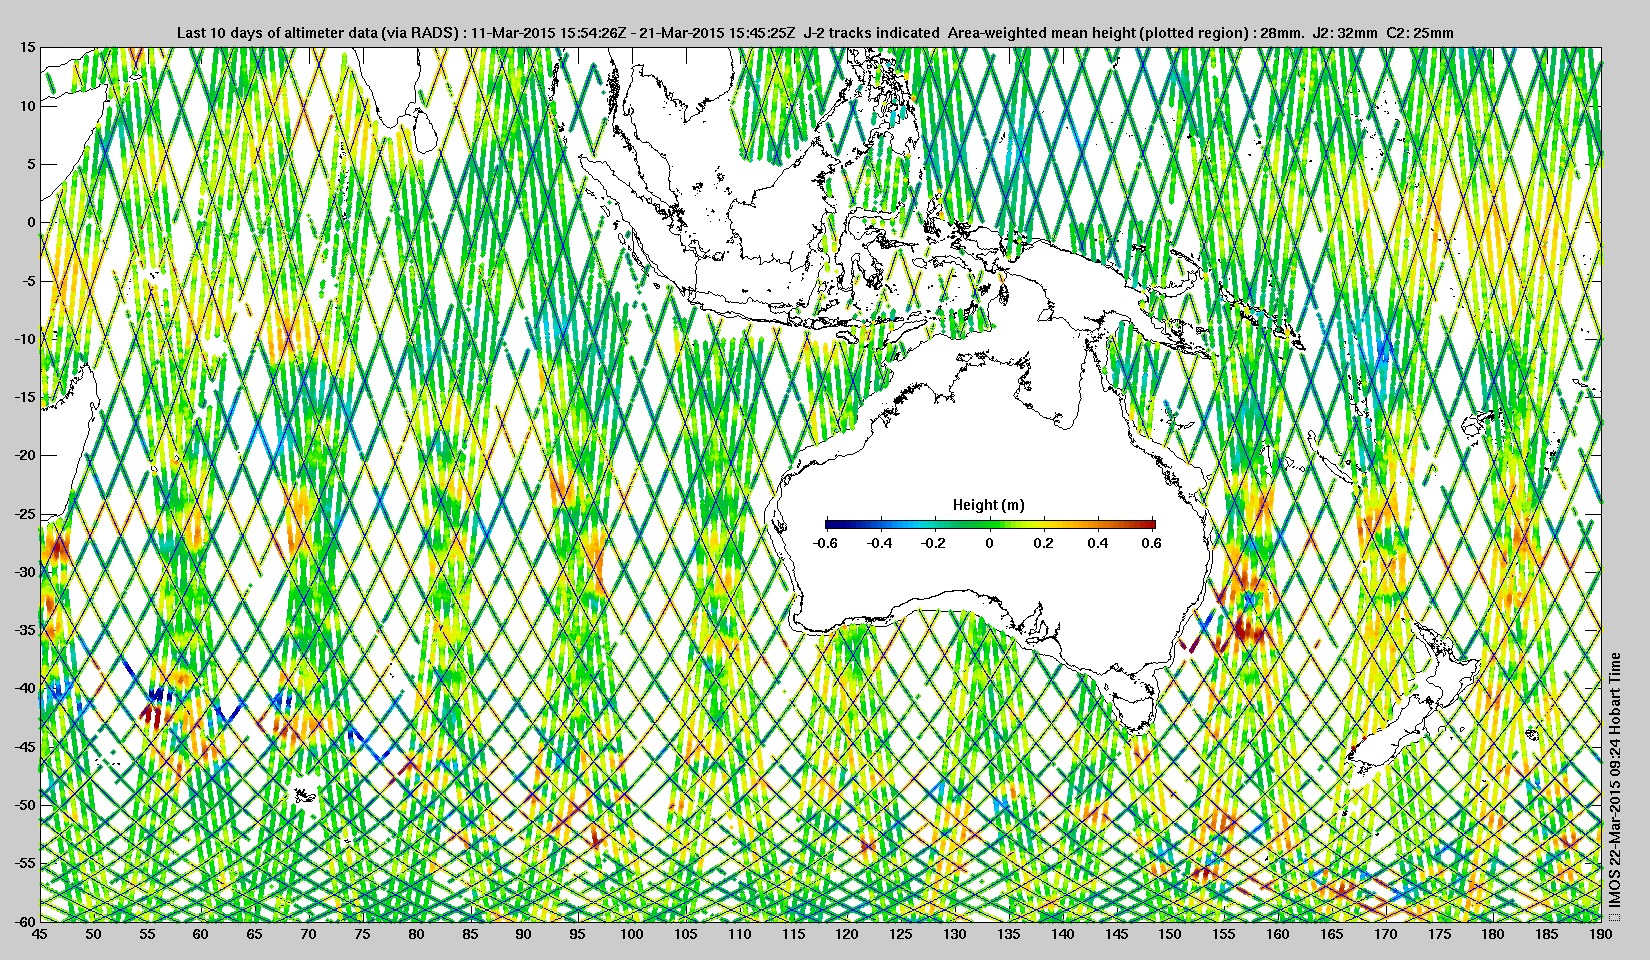Click longitude tick label '65' on bottom axis

point(254,934)
